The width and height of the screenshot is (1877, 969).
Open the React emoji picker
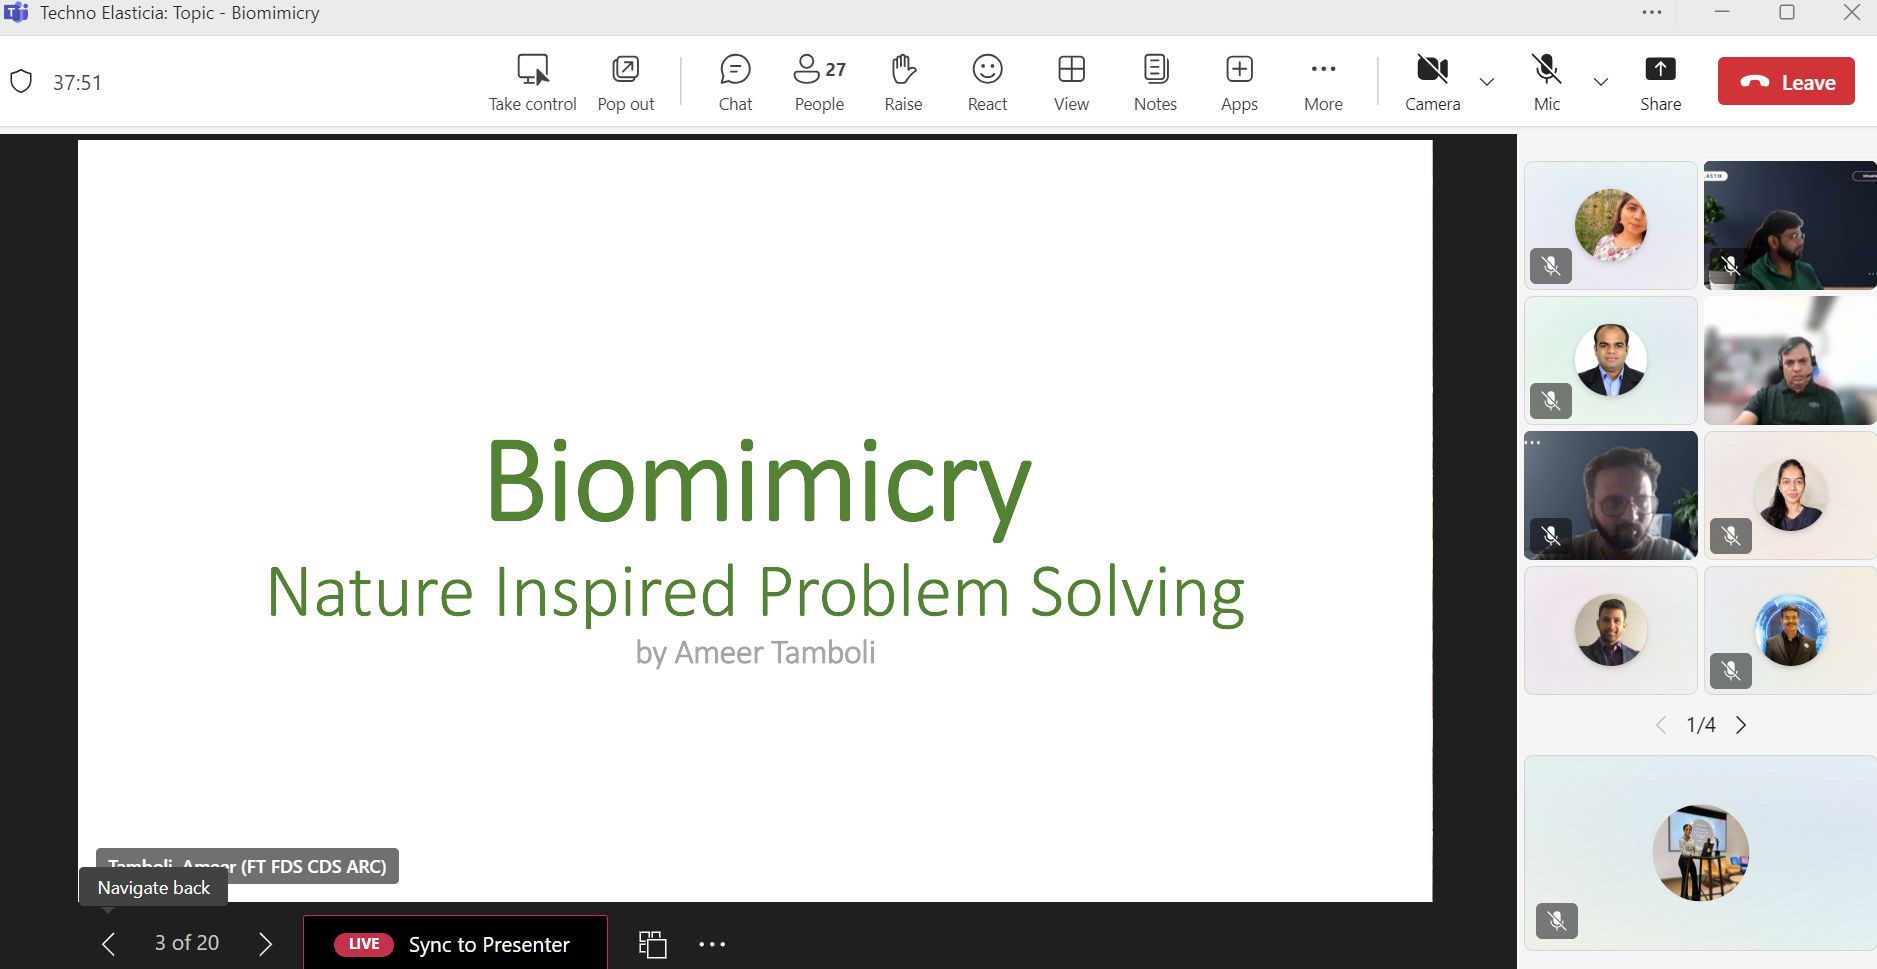(x=987, y=82)
